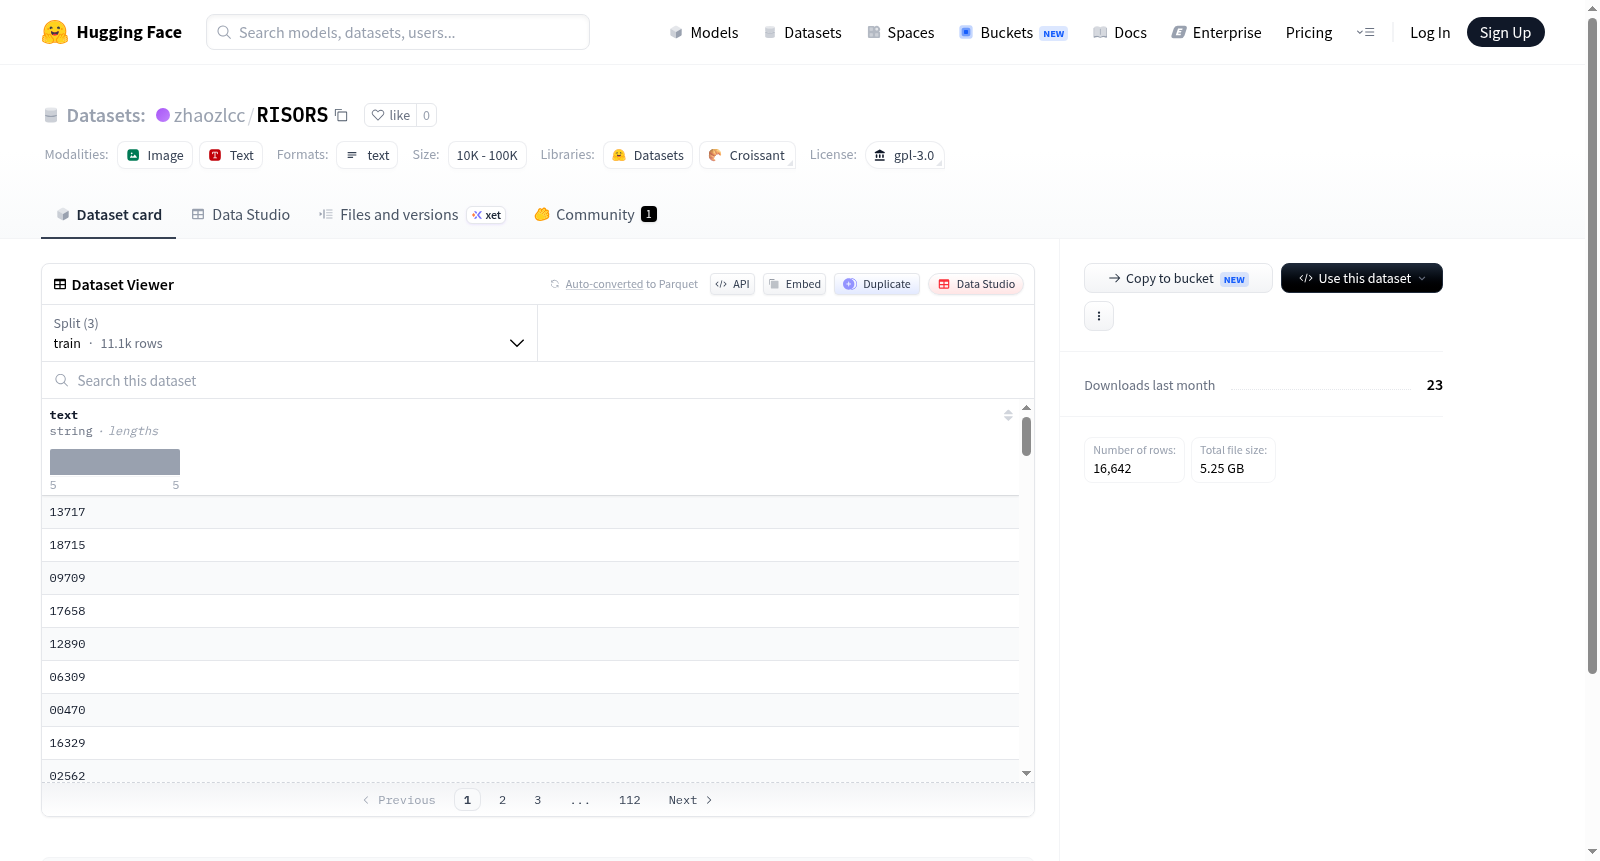The height and width of the screenshot is (861, 1600).
Task: Select the row with text 13717
Action: [x=530, y=512]
